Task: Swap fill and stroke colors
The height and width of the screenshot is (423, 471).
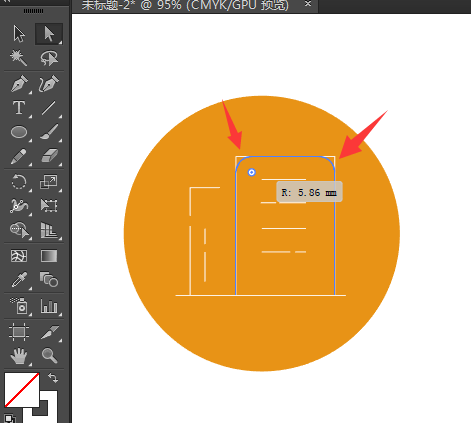Action: click(53, 378)
